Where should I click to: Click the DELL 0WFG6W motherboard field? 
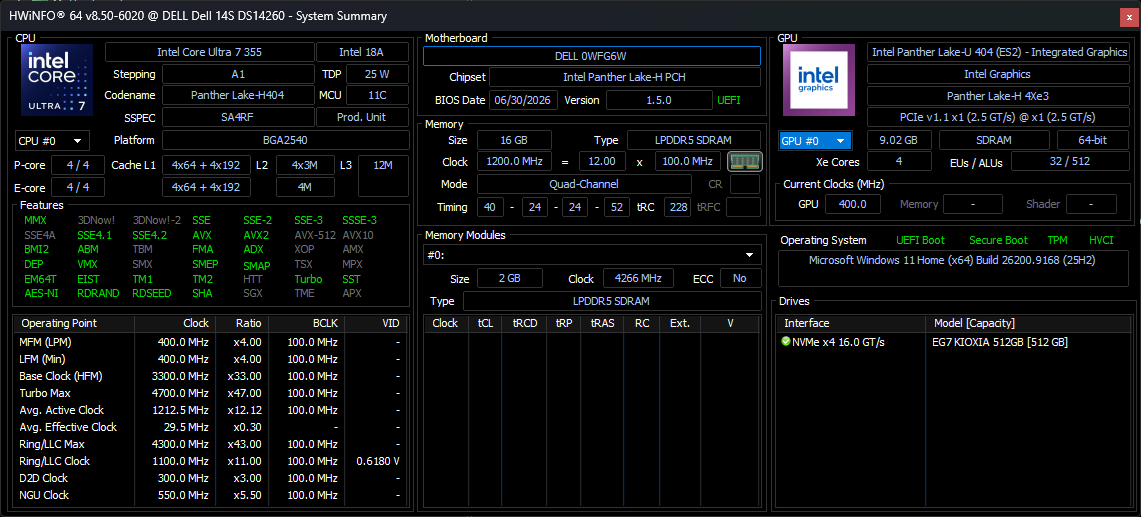592,56
